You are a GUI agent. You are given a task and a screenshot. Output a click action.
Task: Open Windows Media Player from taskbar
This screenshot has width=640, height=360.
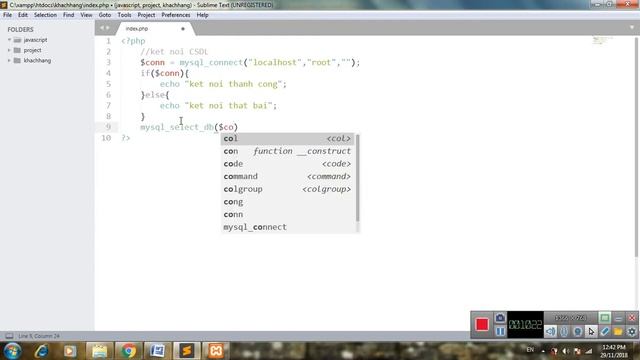70,351
